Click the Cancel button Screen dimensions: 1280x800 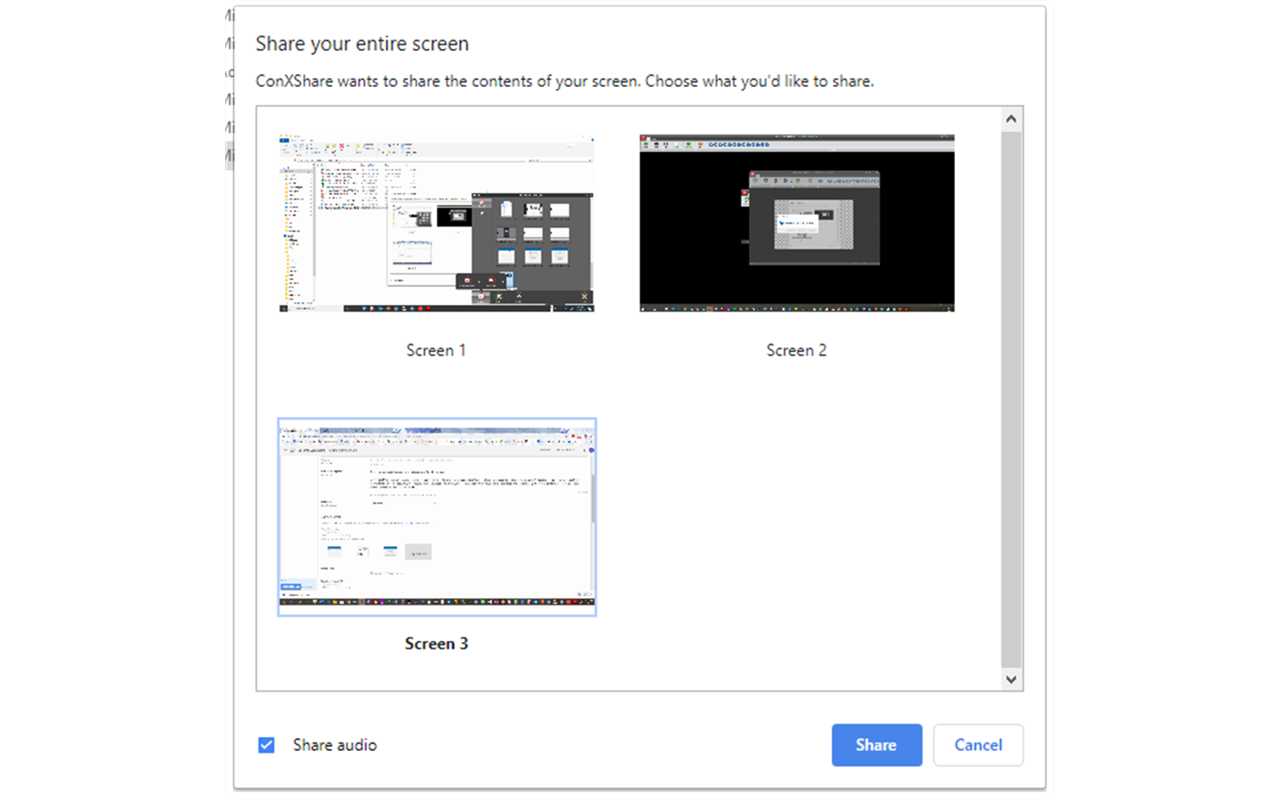coord(978,744)
